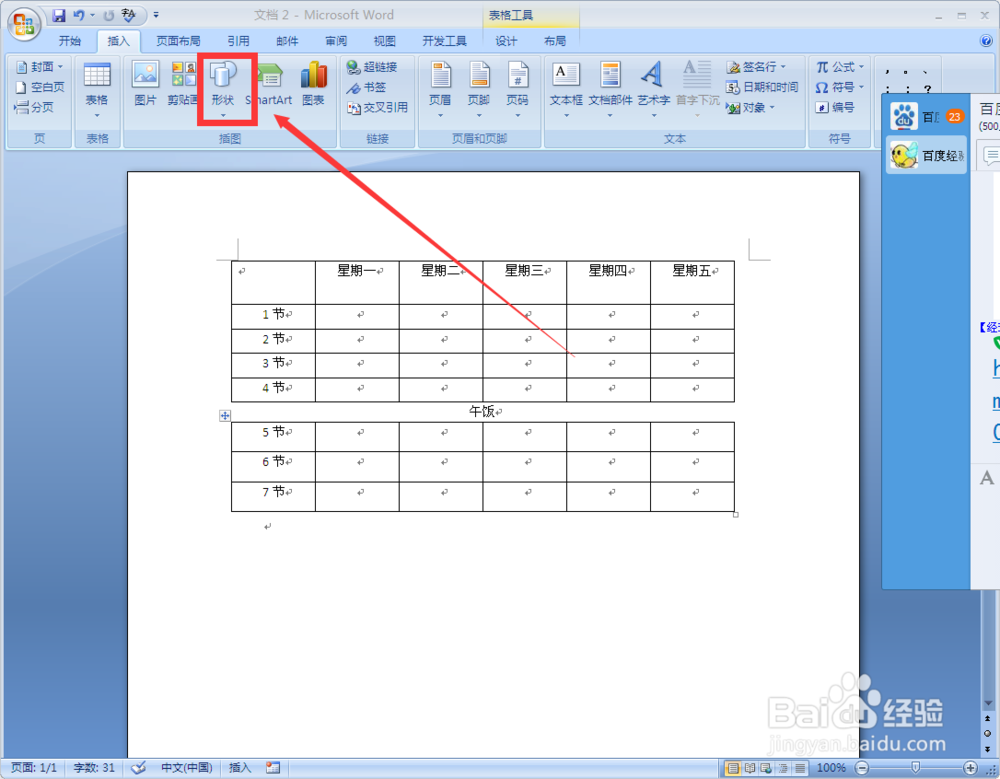Add a 超链接 (Hyperlink)
Screen dimensions: 1000x779
(x=374, y=67)
